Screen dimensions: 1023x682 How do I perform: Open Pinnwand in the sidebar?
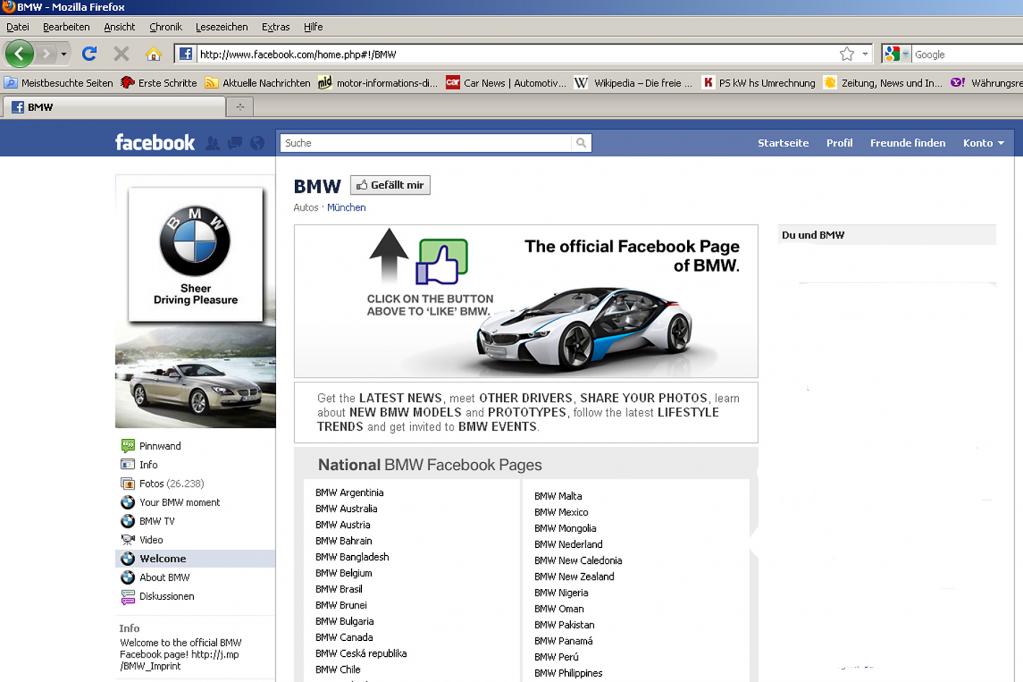pos(151,446)
